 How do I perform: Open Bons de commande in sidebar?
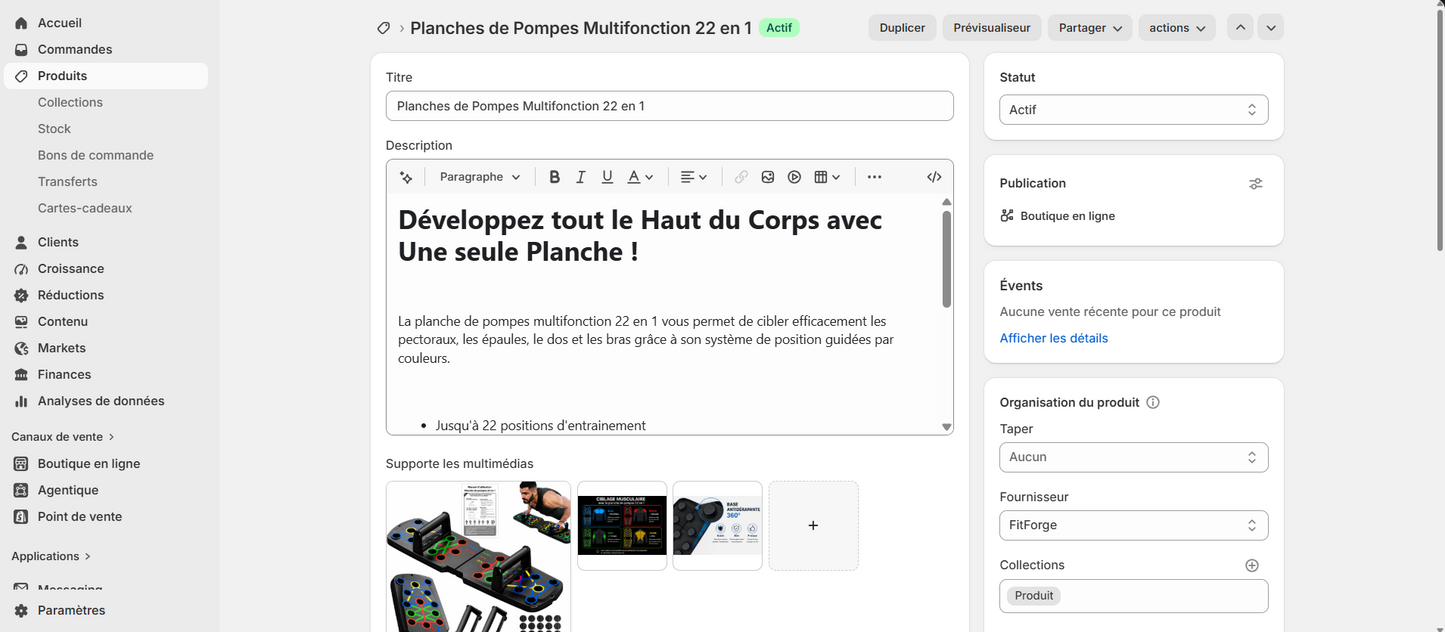click(96, 155)
